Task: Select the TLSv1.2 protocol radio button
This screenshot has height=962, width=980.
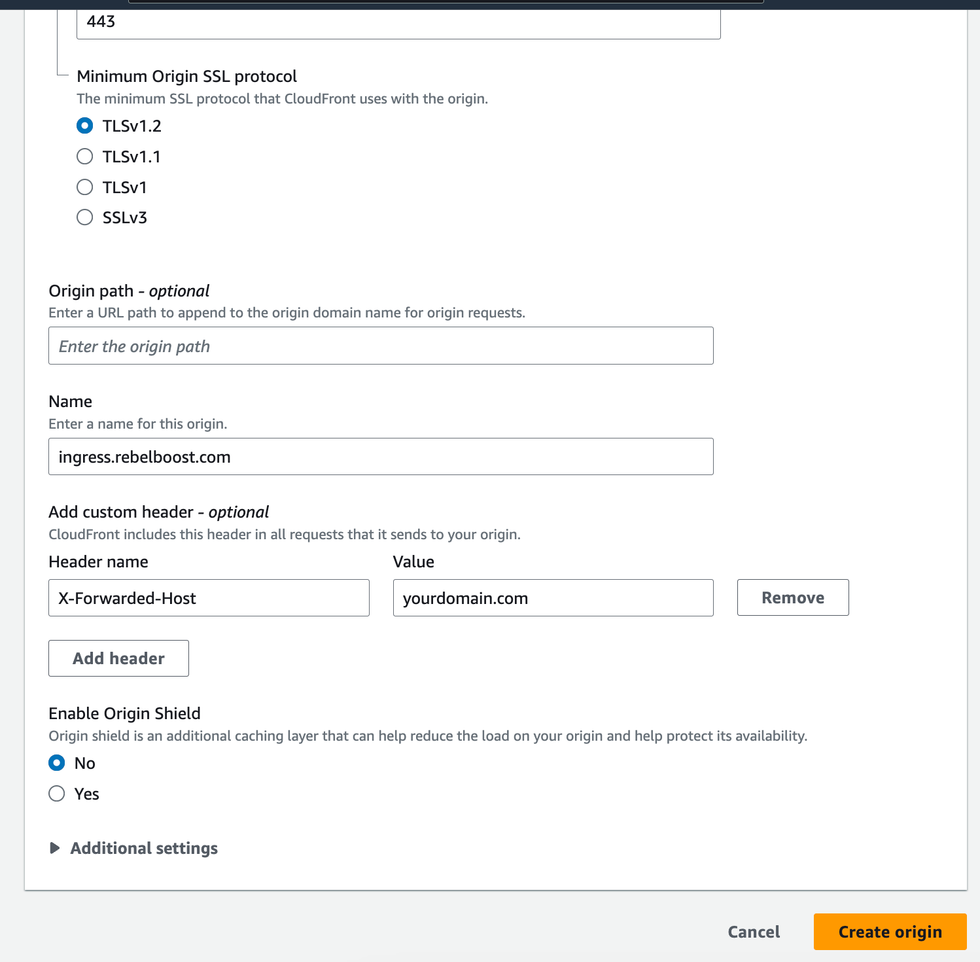Action: click(x=85, y=126)
